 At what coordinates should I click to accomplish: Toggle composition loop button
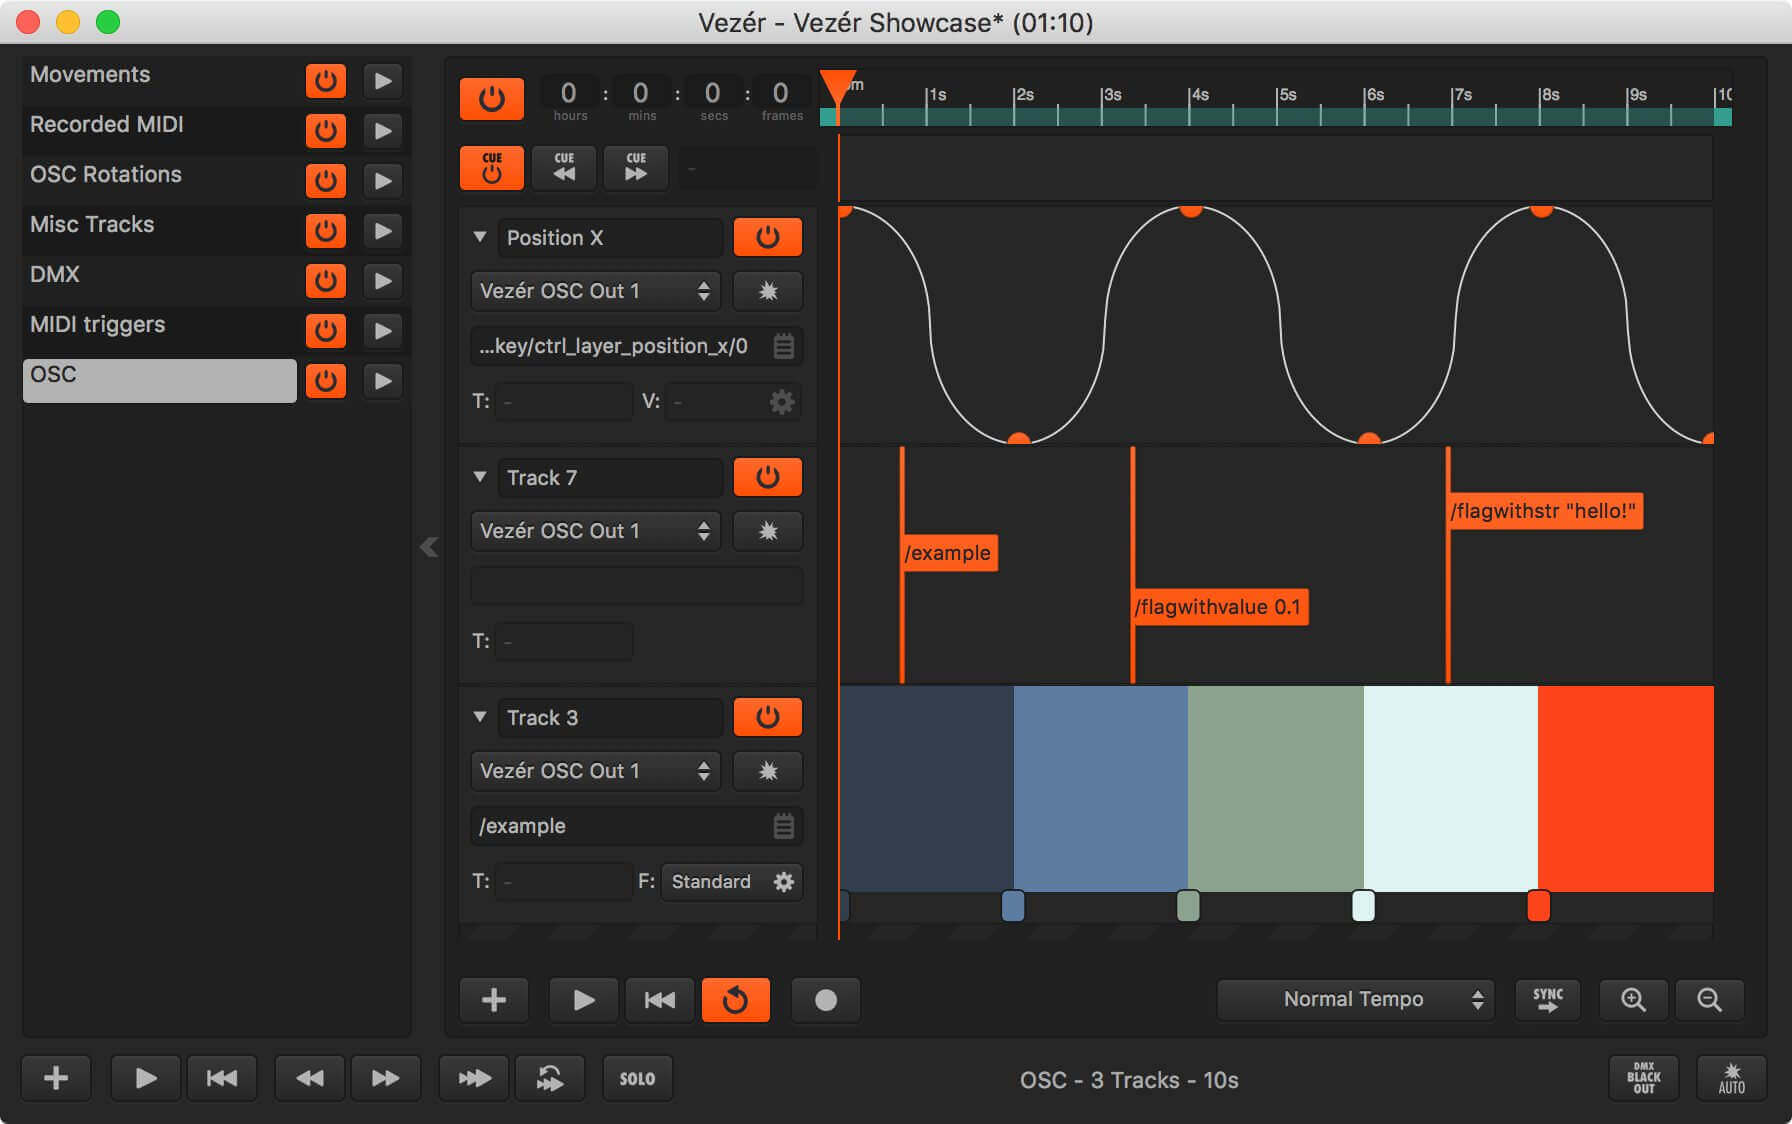(x=736, y=1000)
